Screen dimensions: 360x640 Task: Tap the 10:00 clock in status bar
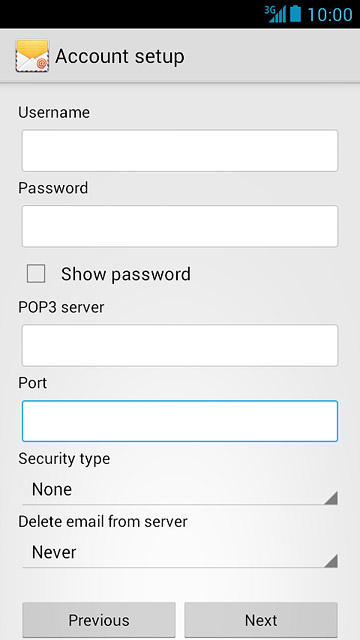pyautogui.click(x=330, y=14)
